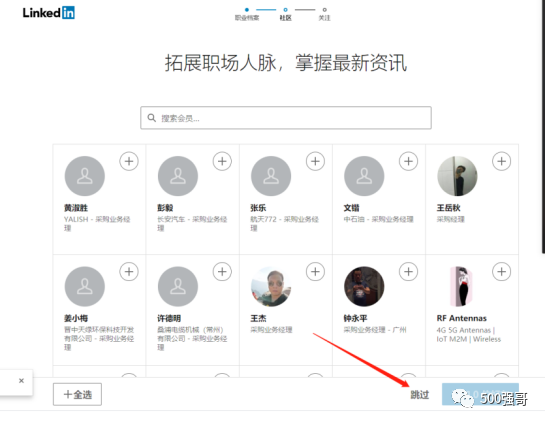Click the 'YALISH' job title text
Screen dimensions: 545x424
[97, 223]
